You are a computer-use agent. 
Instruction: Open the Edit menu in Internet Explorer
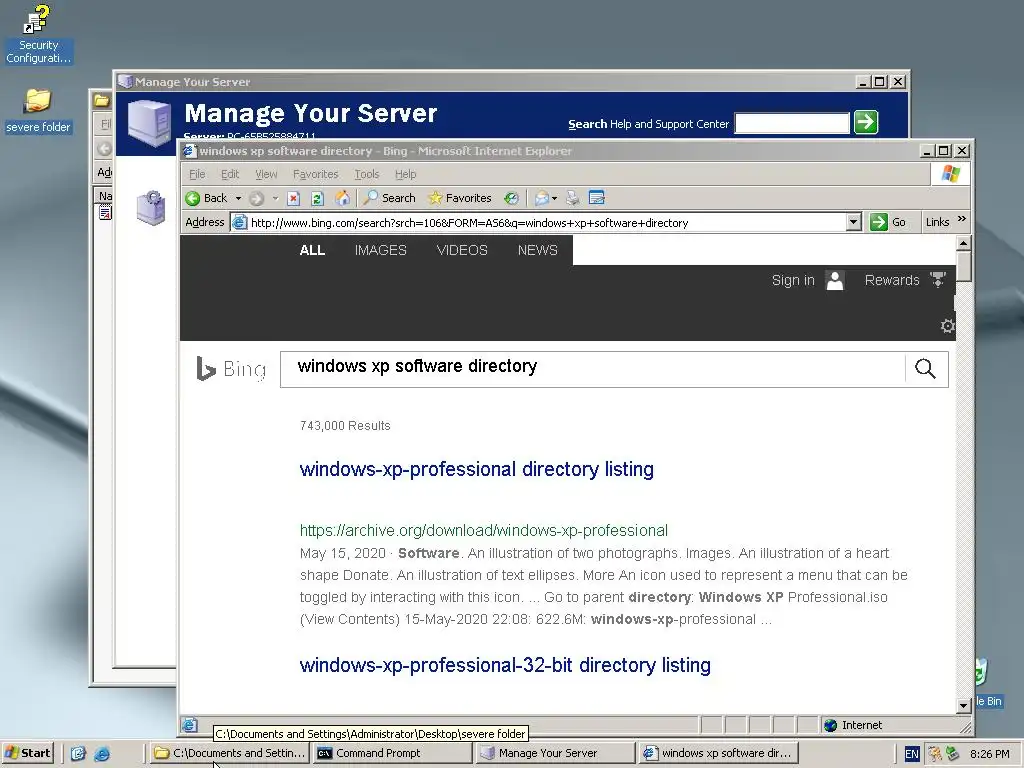click(x=230, y=174)
